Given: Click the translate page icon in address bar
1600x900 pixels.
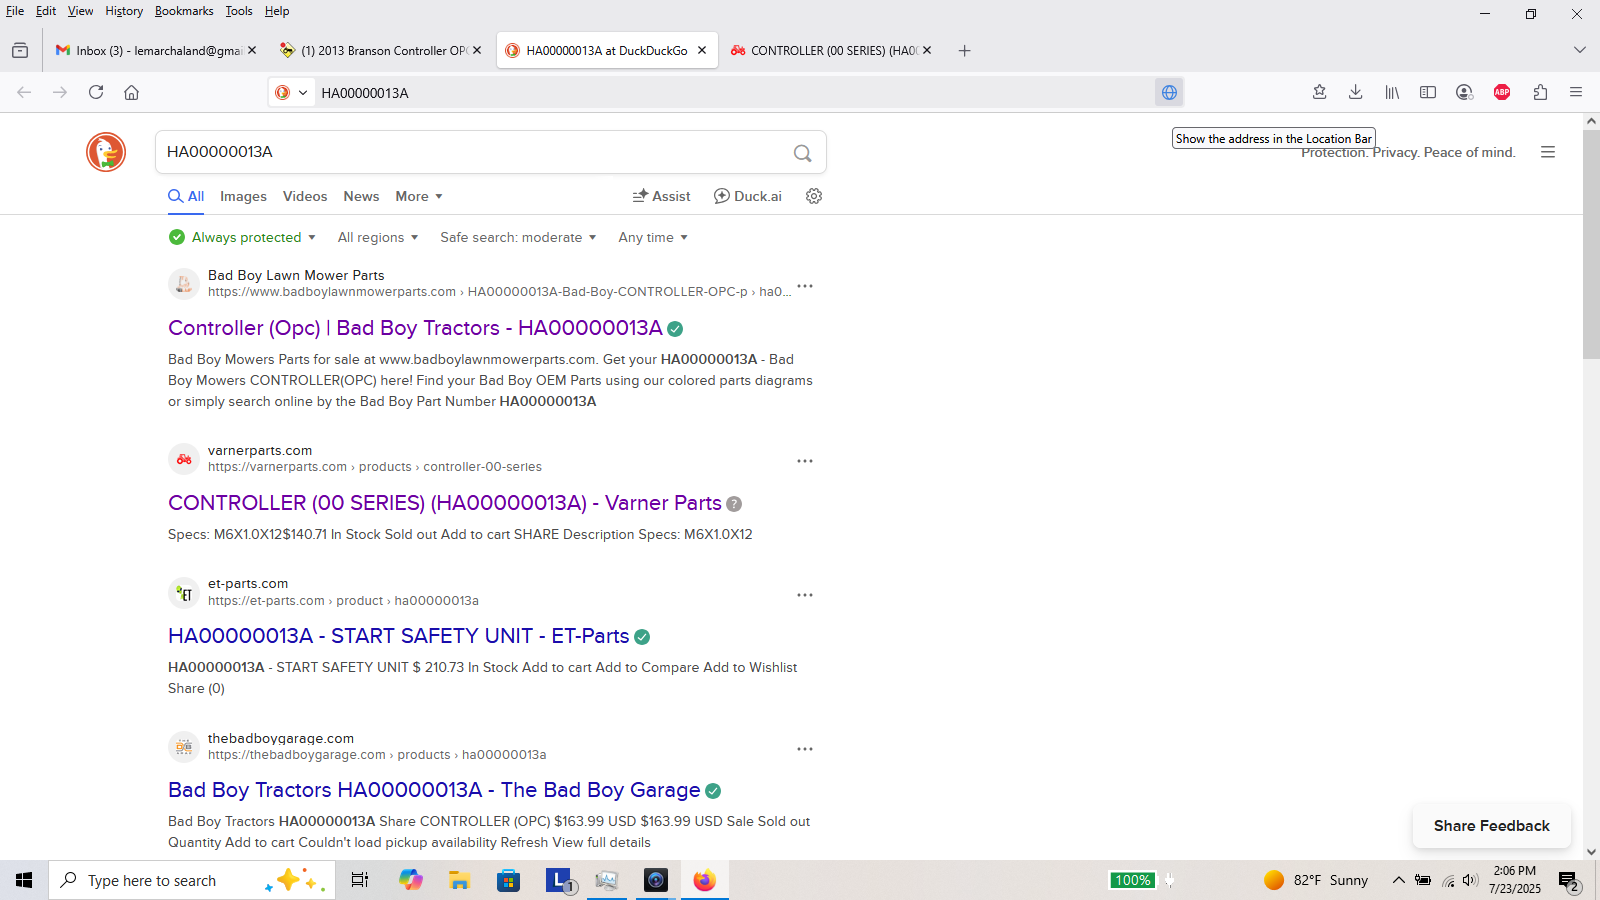Looking at the screenshot, I should click(1169, 92).
